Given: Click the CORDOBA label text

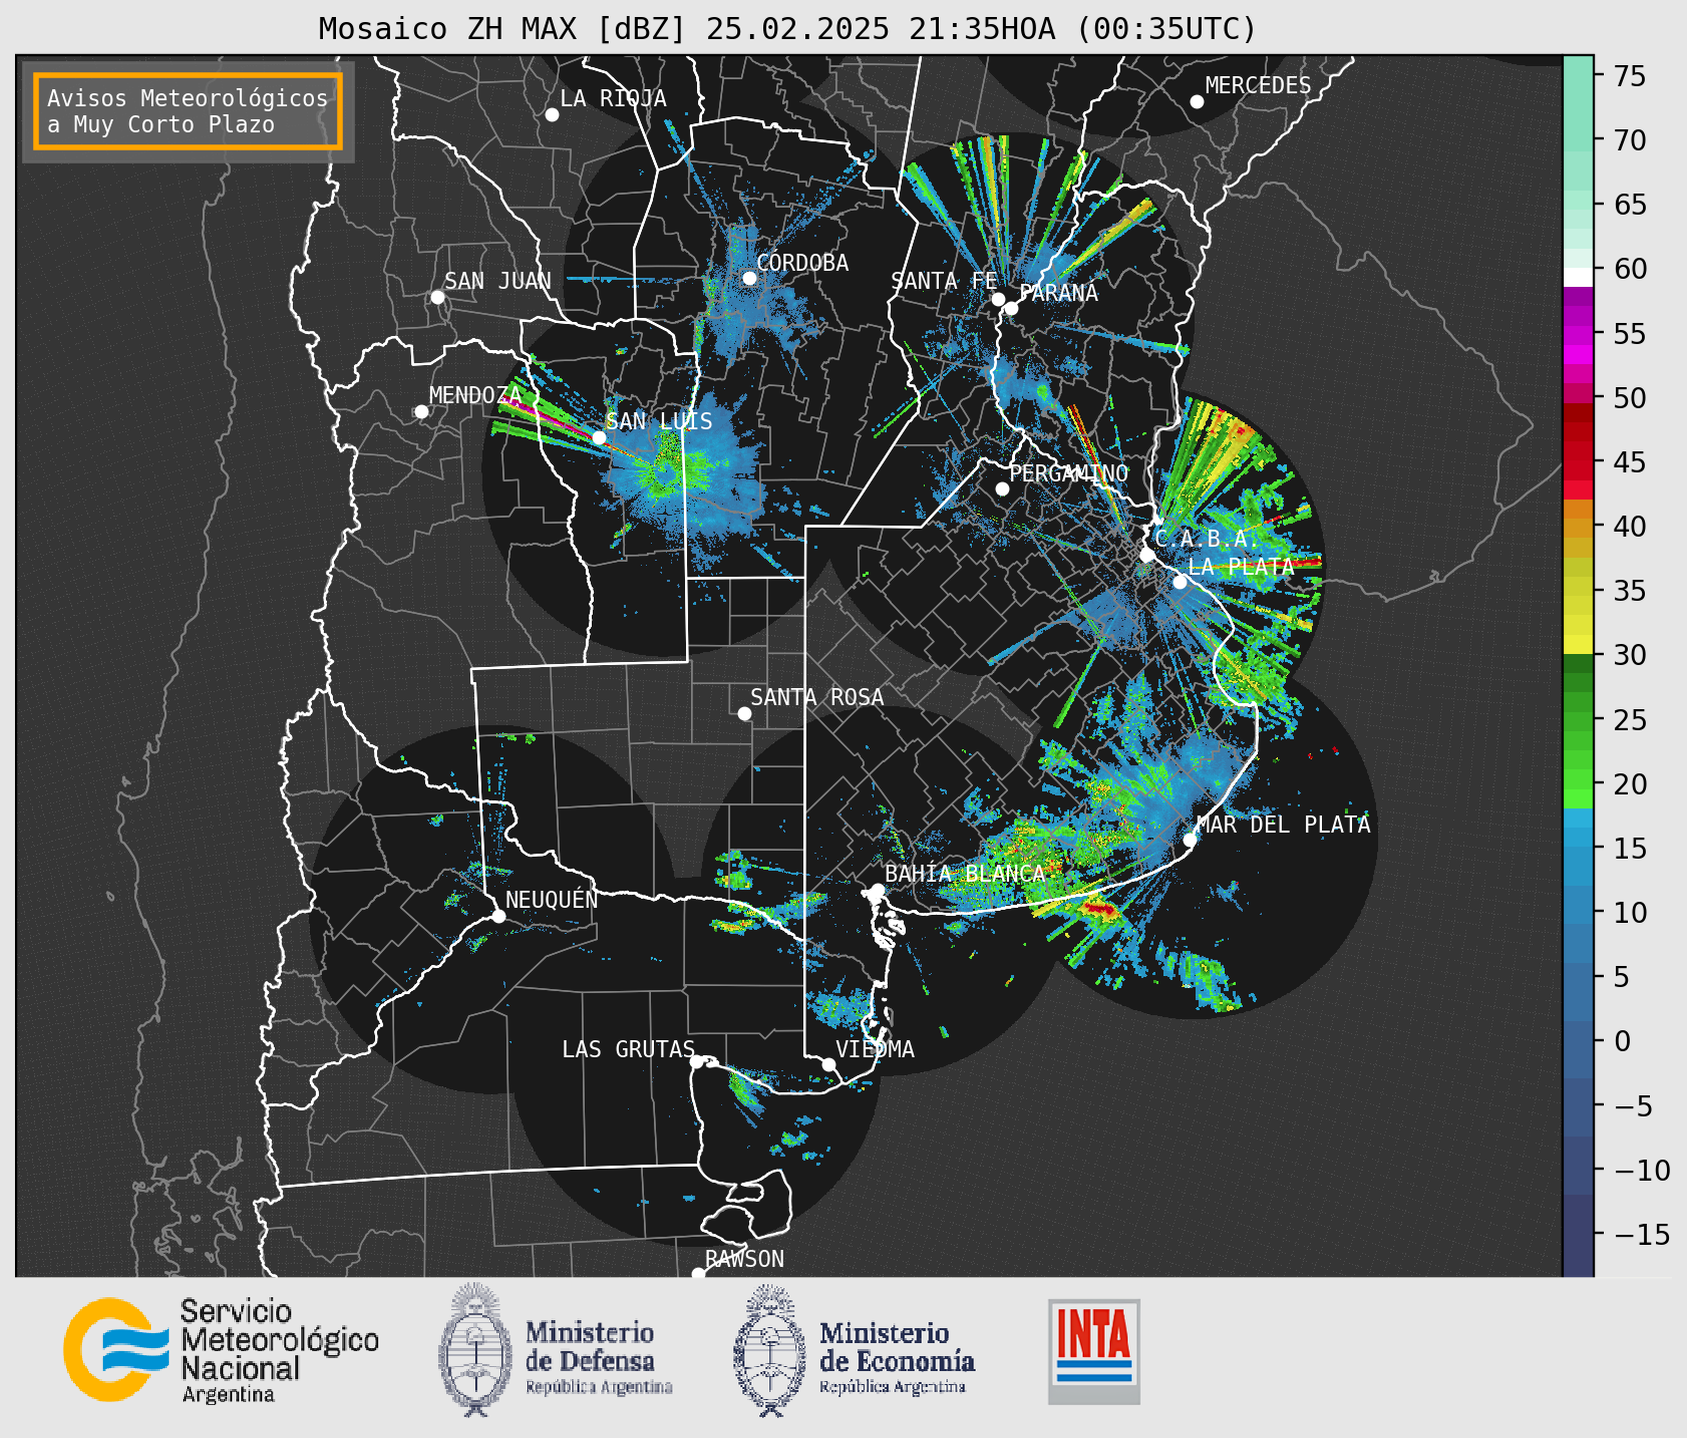Looking at the screenshot, I should (x=802, y=263).
